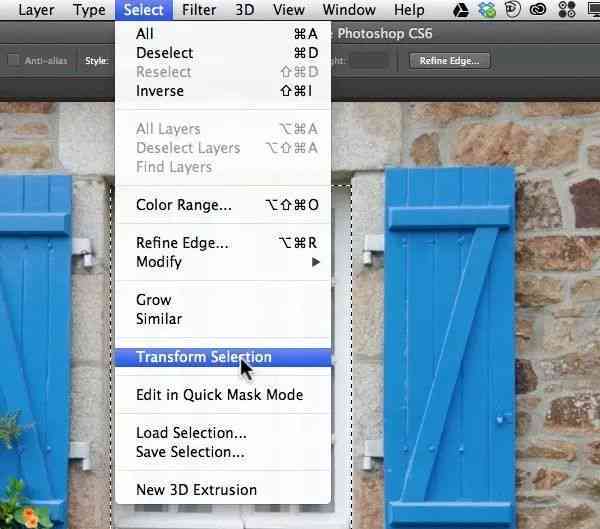Click Google Drive menu bar icon
The width and height of the screenshot is (600, 529).
461,10
